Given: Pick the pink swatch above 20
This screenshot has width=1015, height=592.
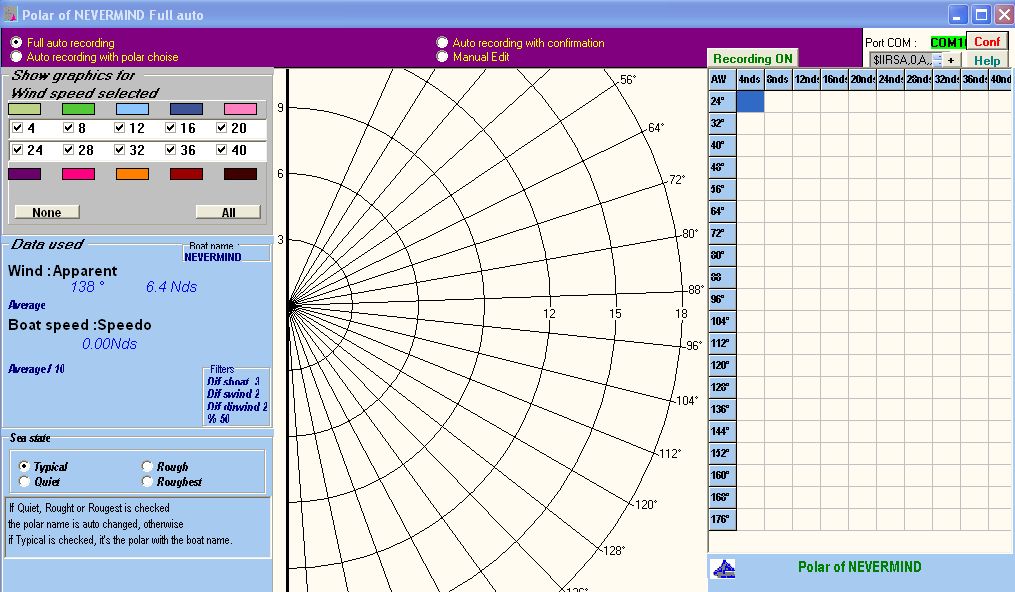Looking at the screenshot, I should pos(240,109).
